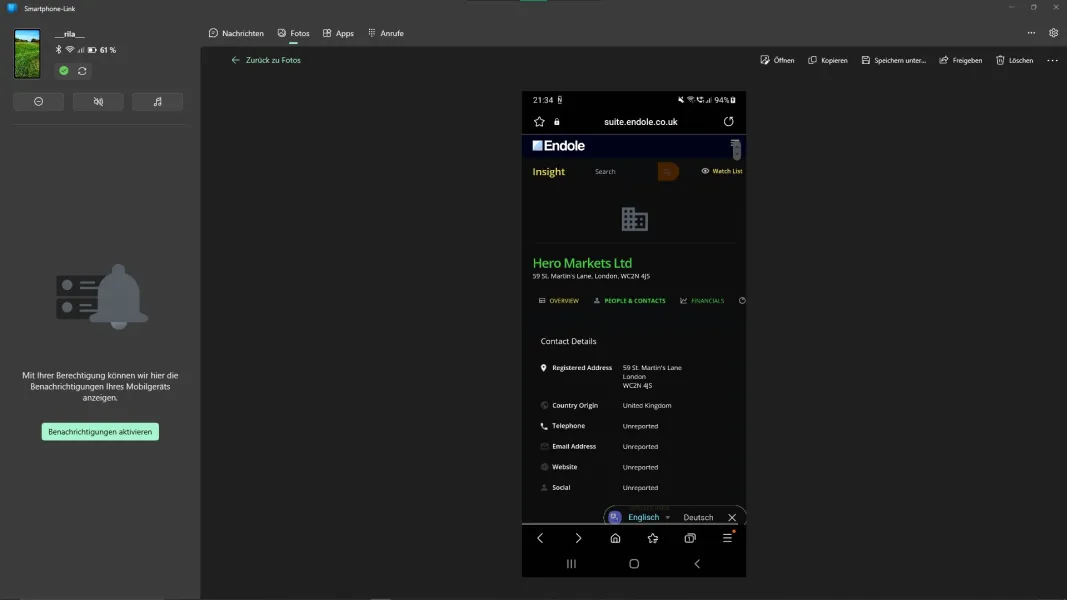Click the displayed phone screenshot image
Viewport: 1067px width, 600px height.
(x=633, y=334)
